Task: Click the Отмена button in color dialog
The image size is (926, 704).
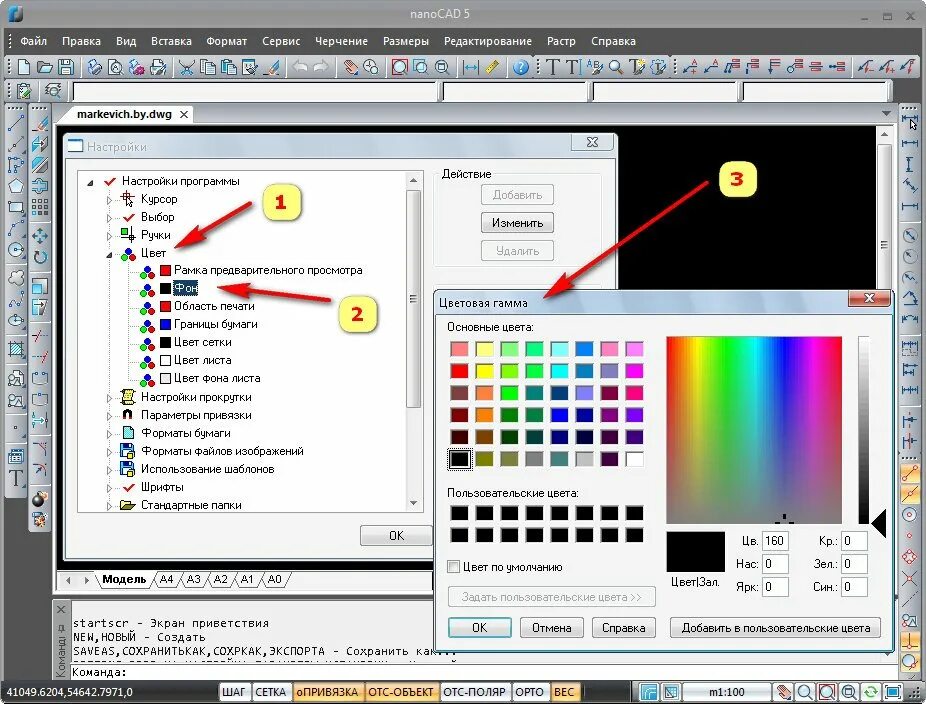Action: (552, 627)
